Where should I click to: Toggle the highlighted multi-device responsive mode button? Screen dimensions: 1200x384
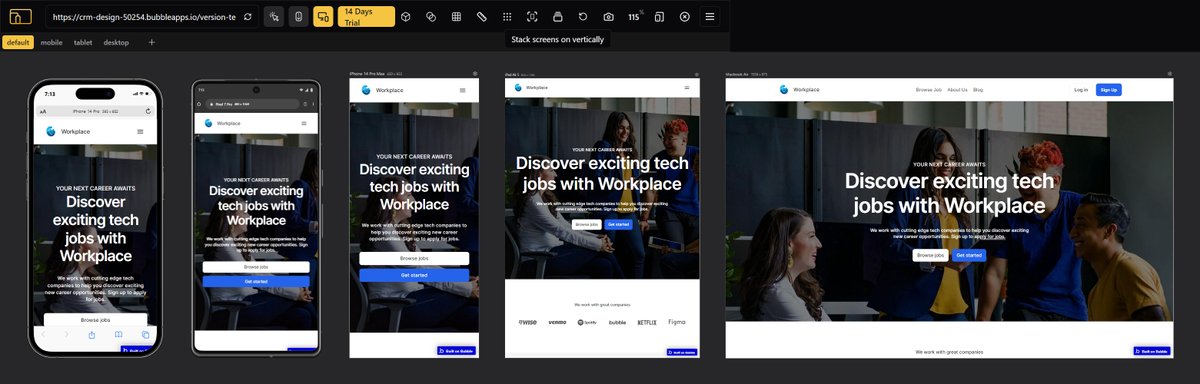point(324,17)
